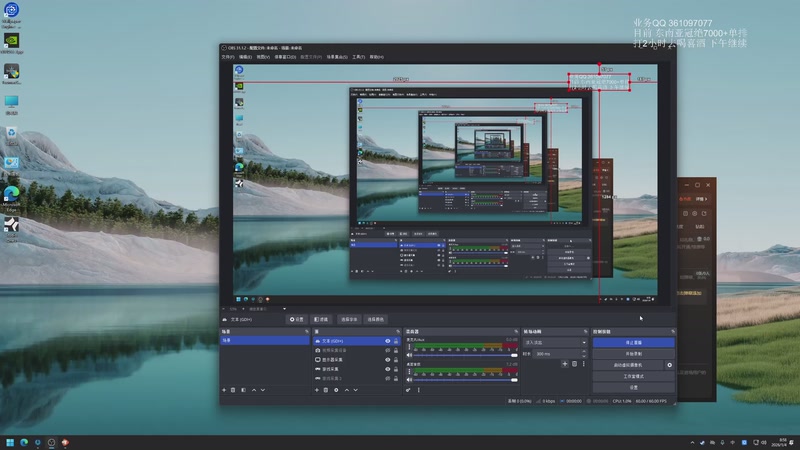Open options dots of first mixer channel

point(409,346)
